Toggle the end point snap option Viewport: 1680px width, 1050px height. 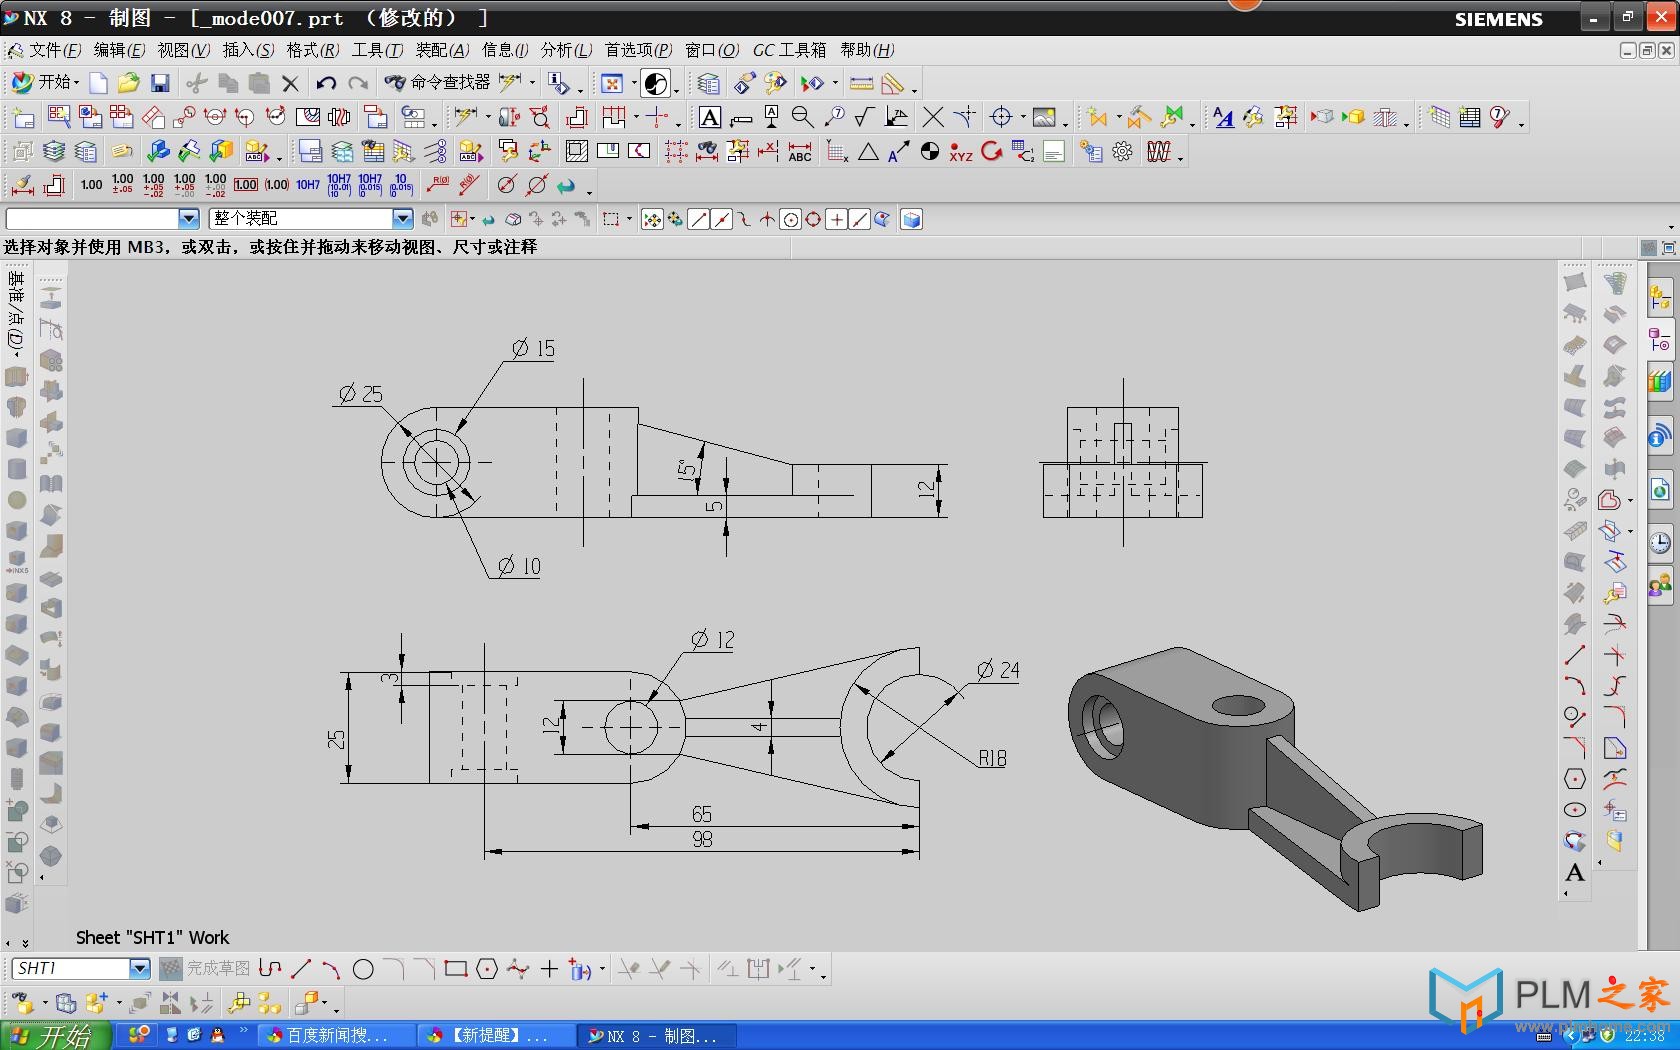[699, 219]
